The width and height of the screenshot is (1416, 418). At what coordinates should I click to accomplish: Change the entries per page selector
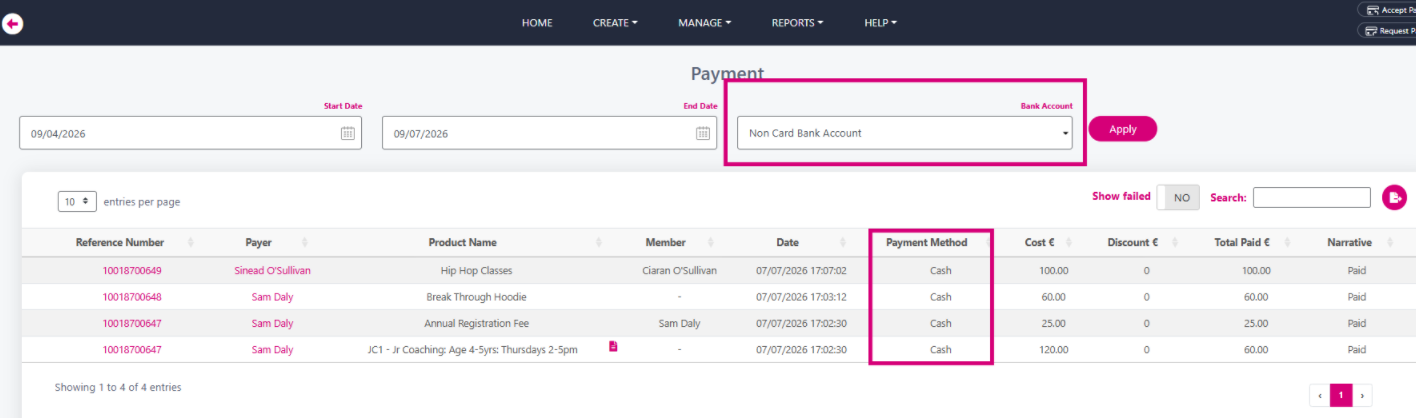point(77,201)
